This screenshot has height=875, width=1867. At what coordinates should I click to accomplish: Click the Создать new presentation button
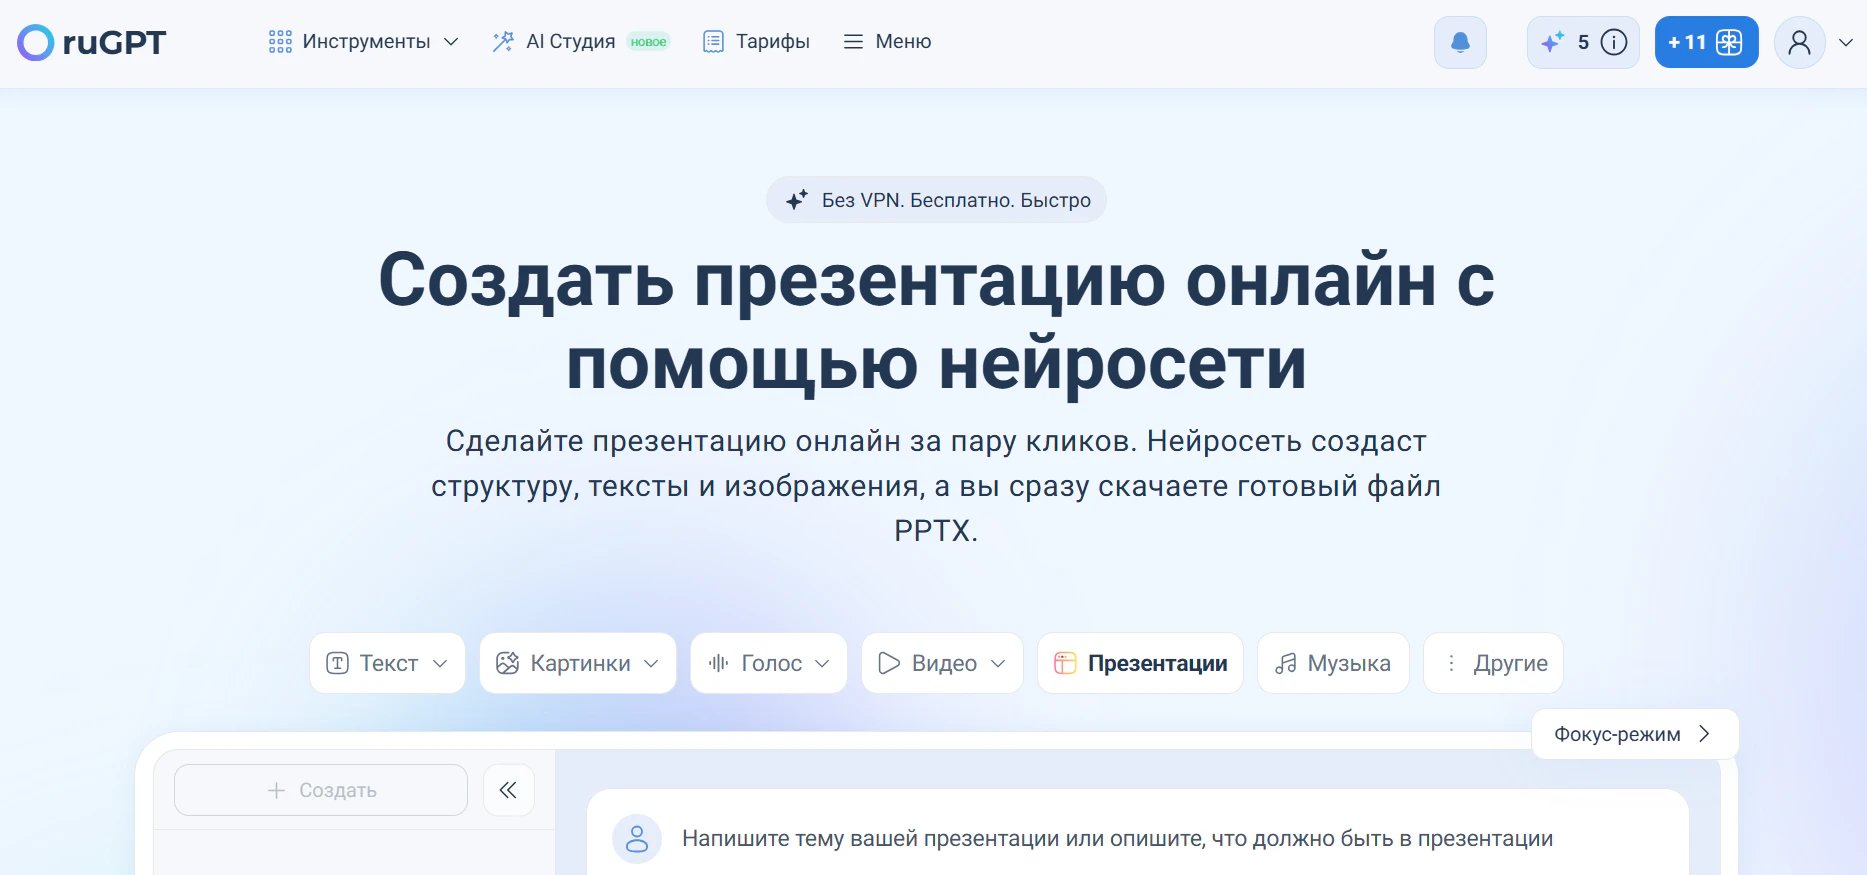(321, 790)
